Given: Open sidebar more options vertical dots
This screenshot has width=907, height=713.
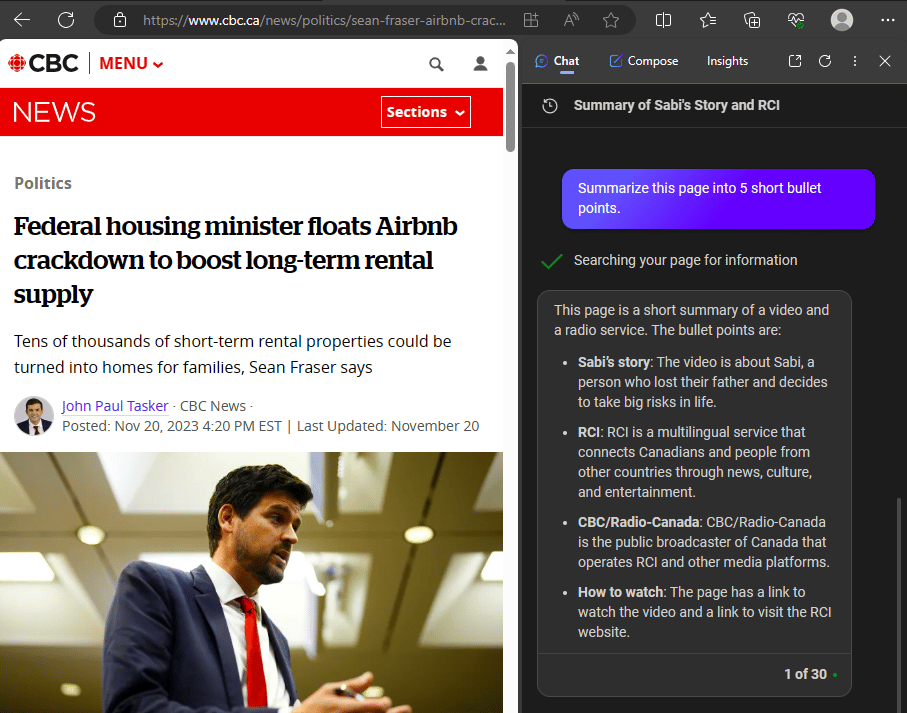Looking at the screenshot, I should 855,61.
